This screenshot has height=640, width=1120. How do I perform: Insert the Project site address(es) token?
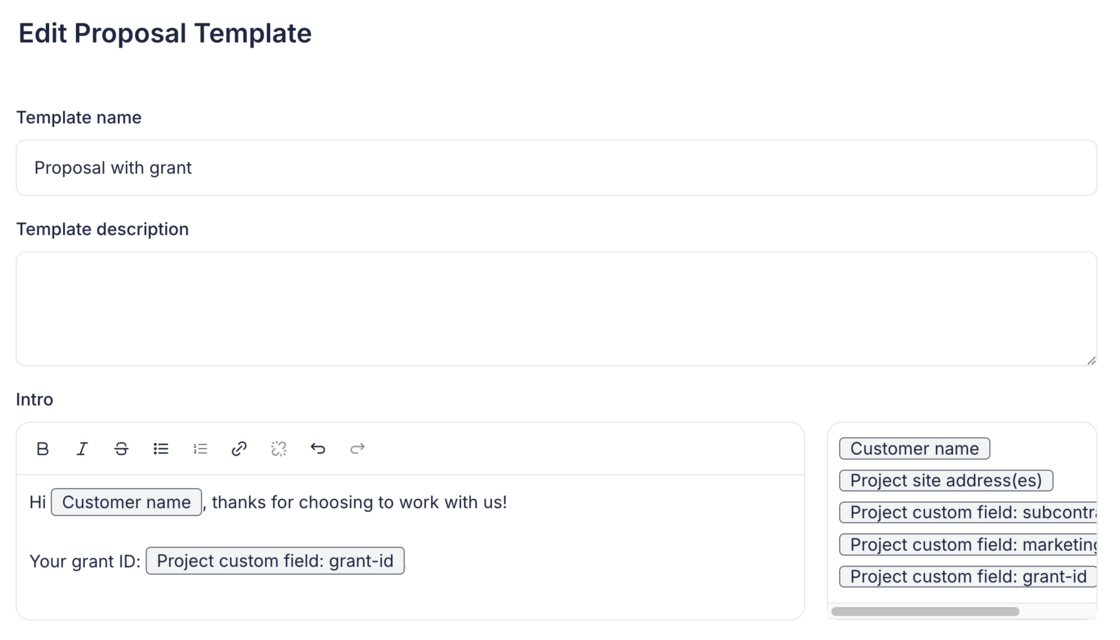click(x=946, y=480)
